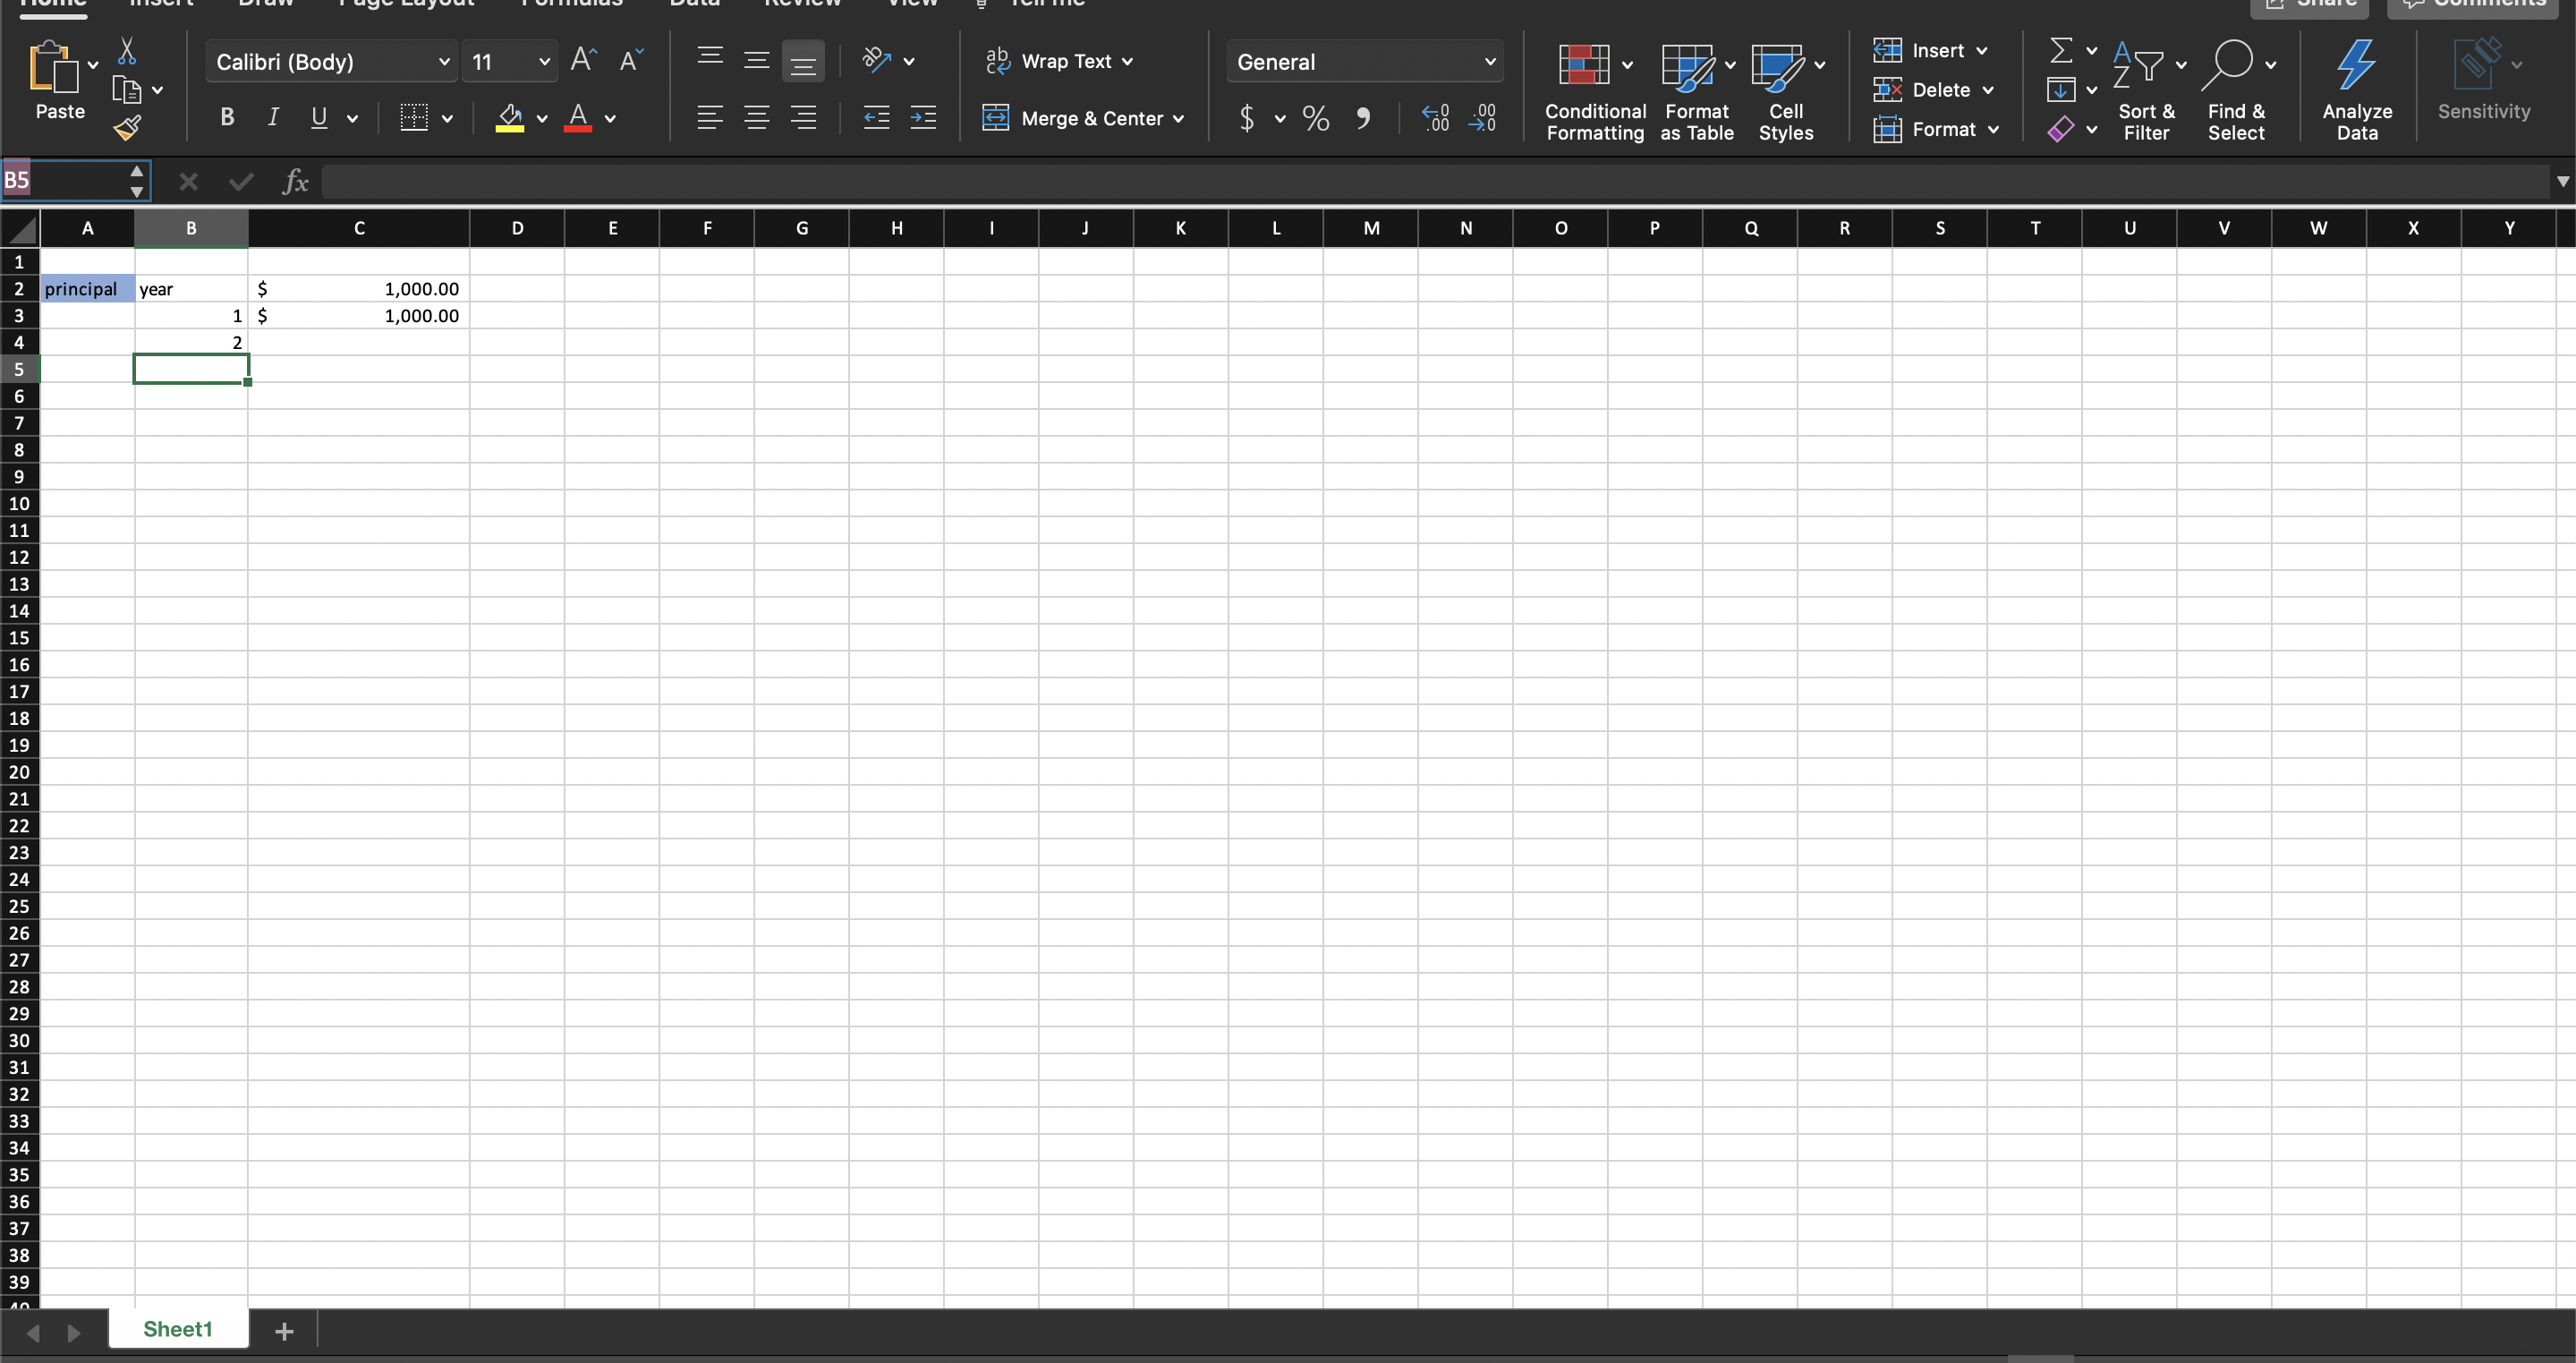Image resolution: width=2576 pixels, height=1363 pixels.
Task: Click the Analyze Data lightning icon
Action: click(2356, 66)
